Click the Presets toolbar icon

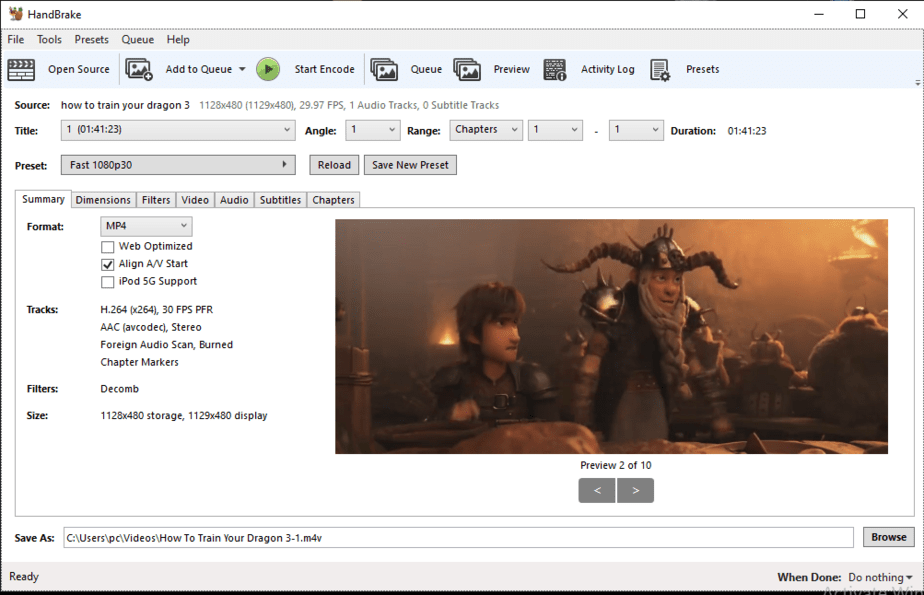660,69
